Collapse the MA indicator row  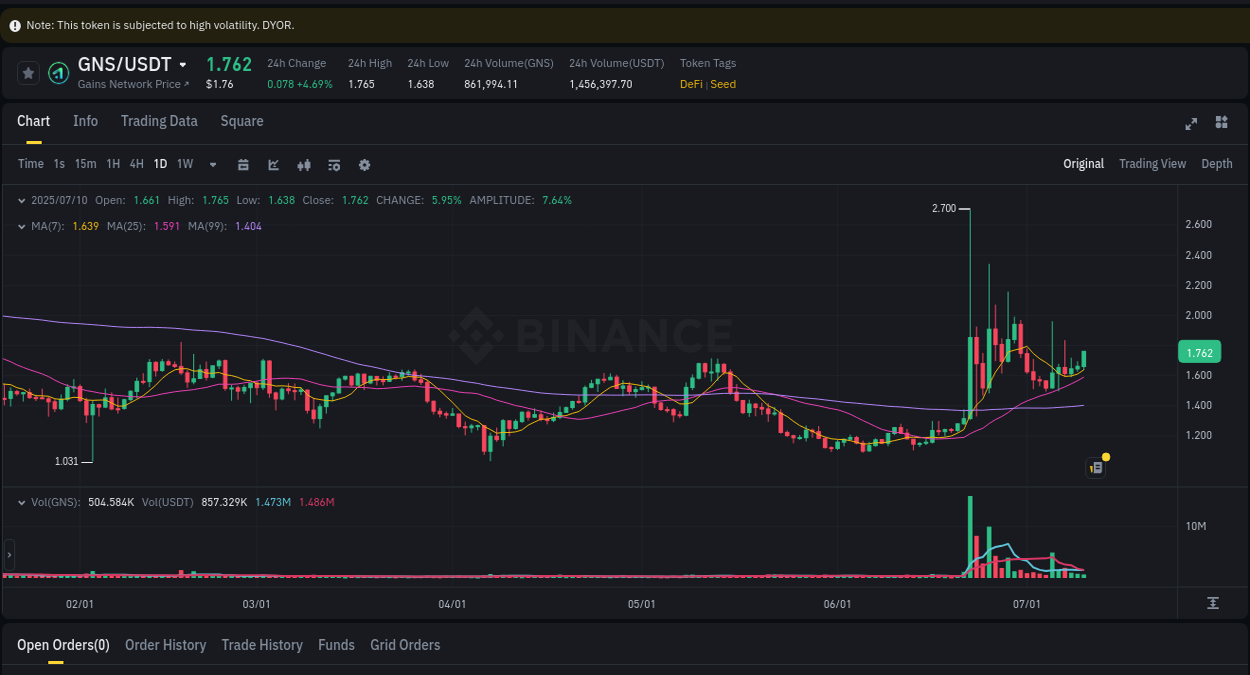(20, 227)
